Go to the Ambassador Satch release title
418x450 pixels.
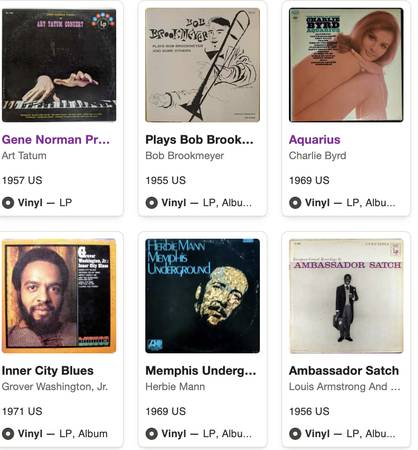[344, 370]
